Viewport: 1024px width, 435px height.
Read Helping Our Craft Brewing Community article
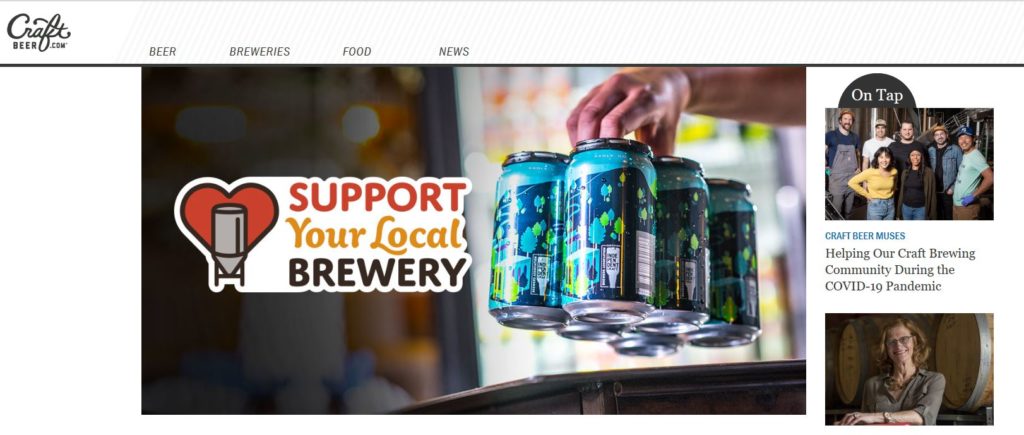pos(900,270)
